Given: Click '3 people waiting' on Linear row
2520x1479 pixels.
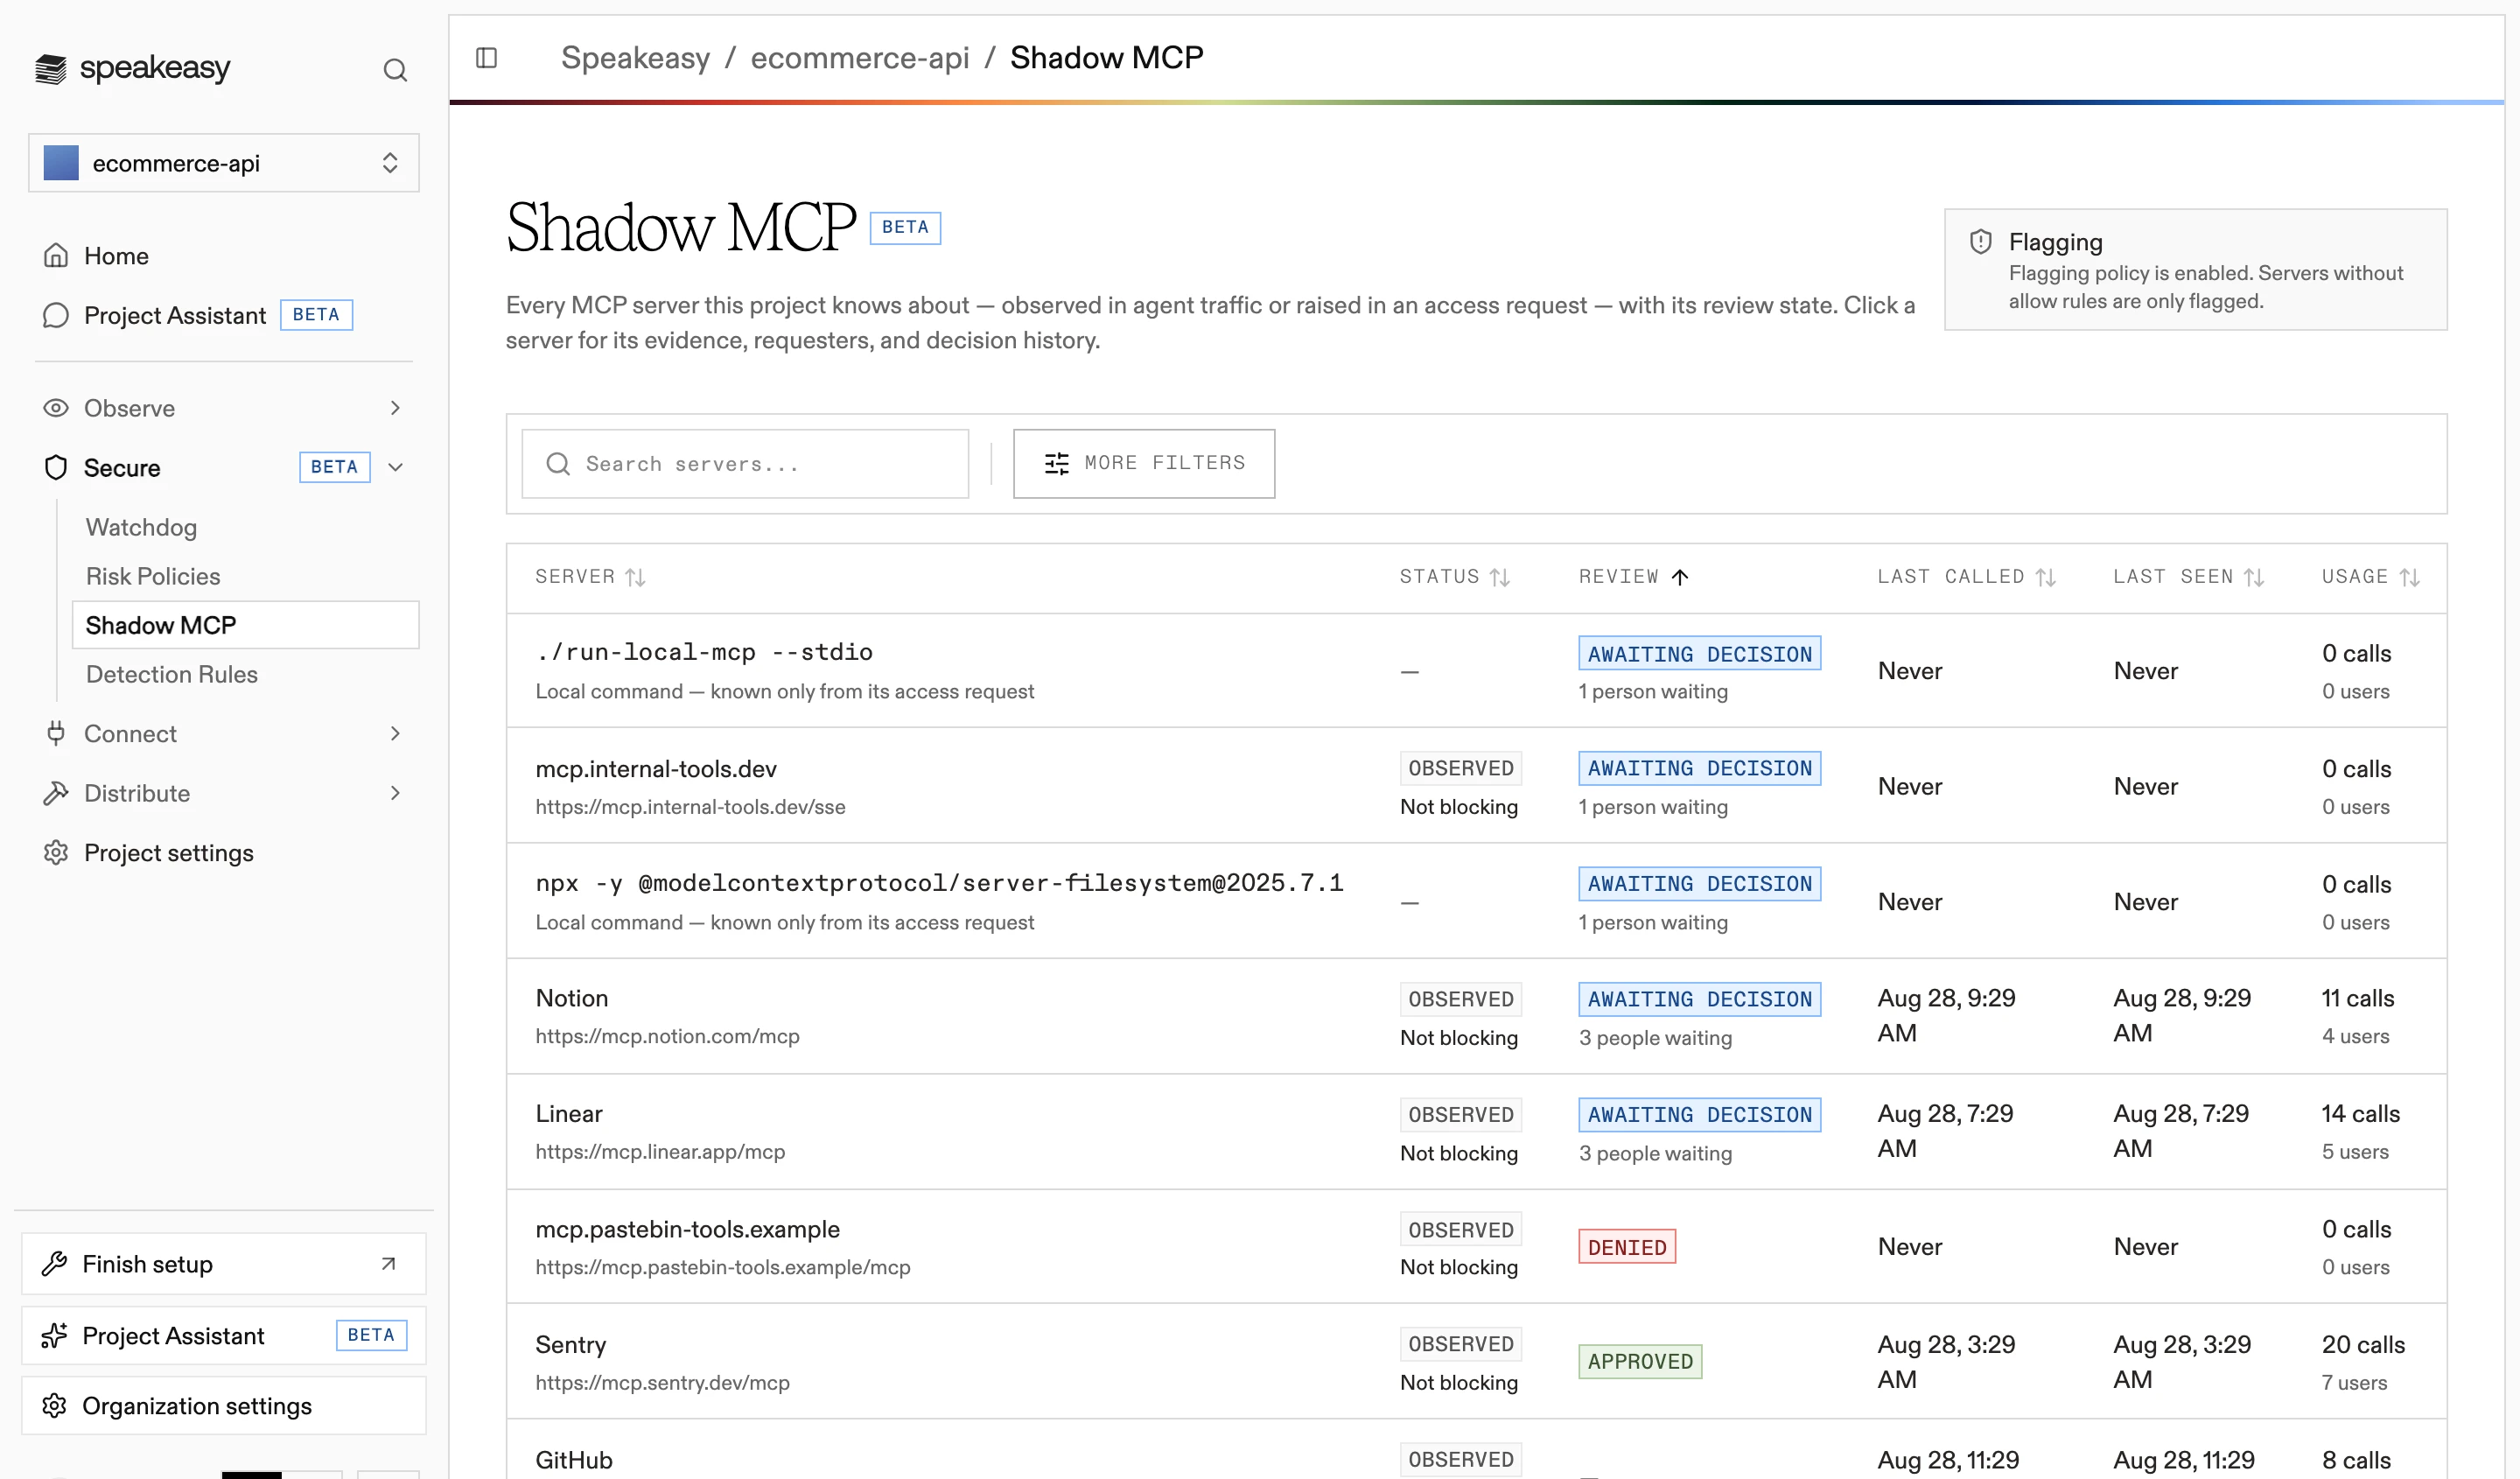Looking at the screenshot, I should click(1655, 1153).
